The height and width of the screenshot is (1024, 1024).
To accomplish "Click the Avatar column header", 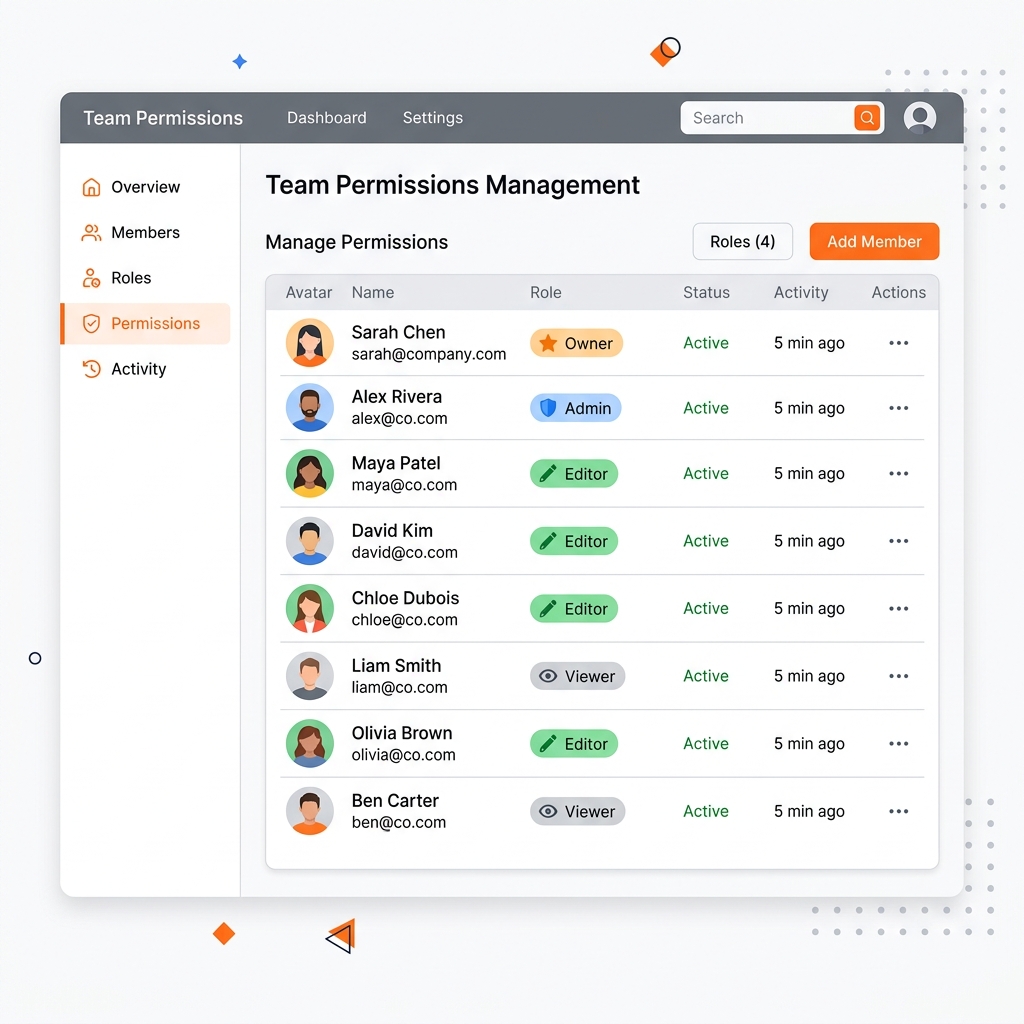I will pyautogui.click(x=308, y=293).
